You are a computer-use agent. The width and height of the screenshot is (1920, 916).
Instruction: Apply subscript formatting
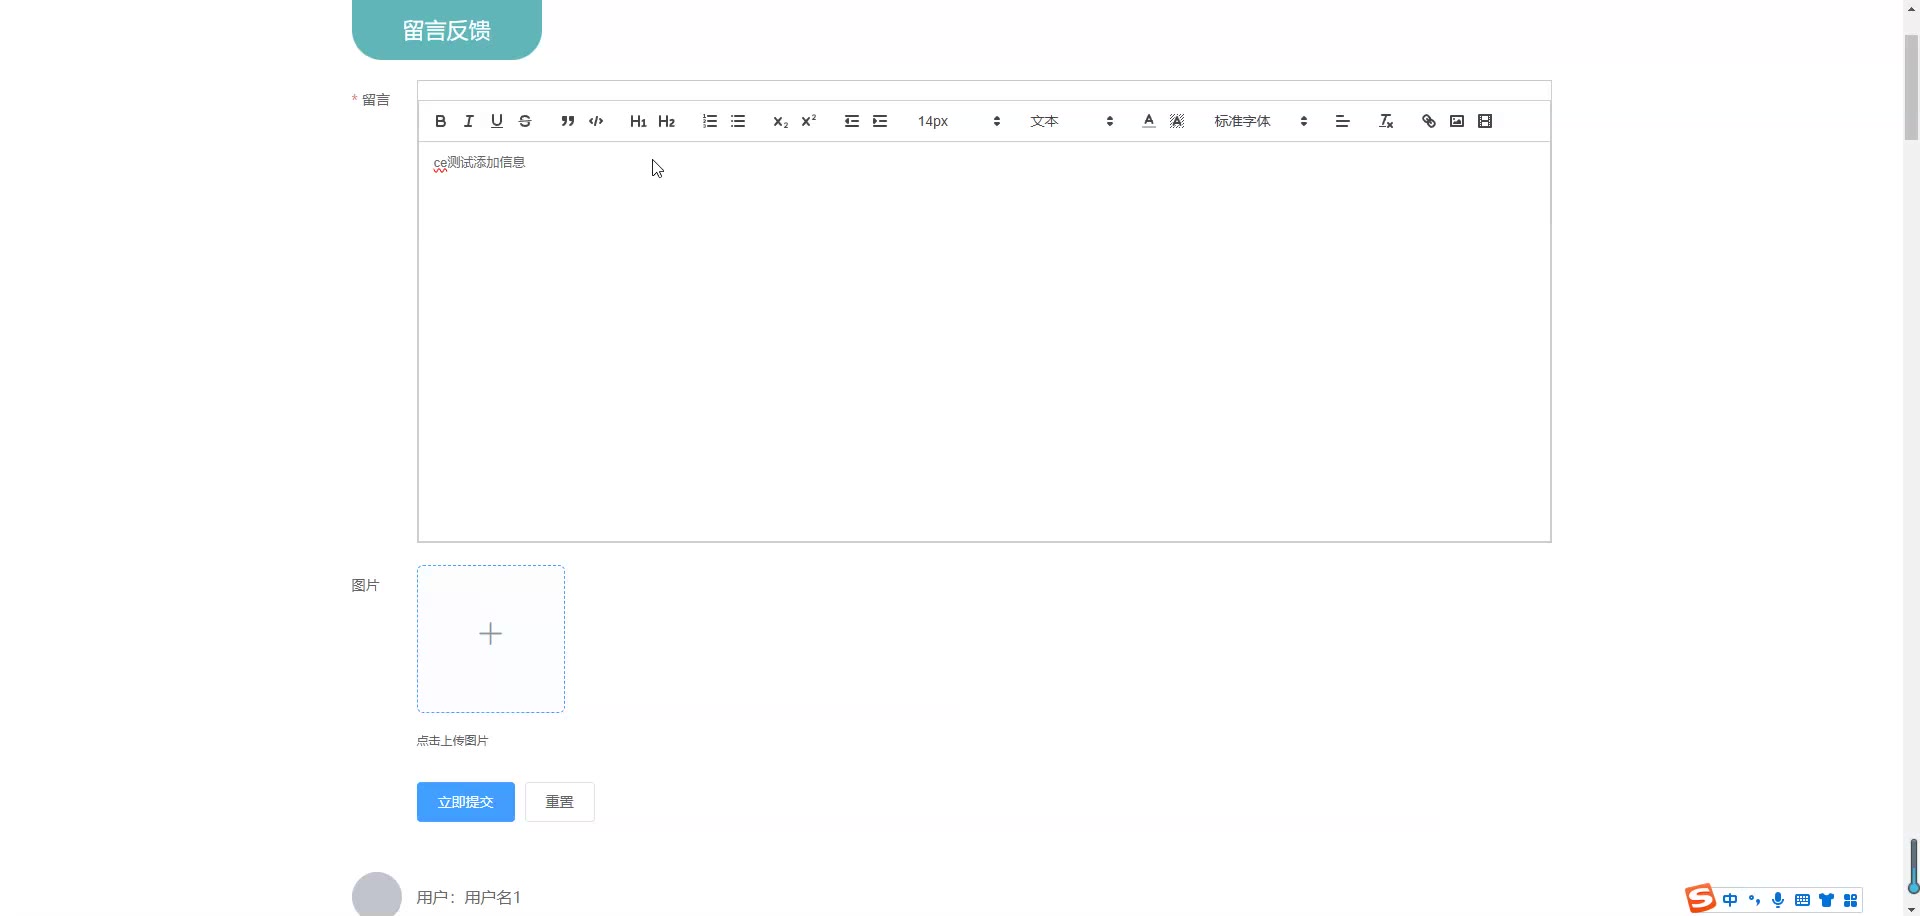(x=781, y=121)
